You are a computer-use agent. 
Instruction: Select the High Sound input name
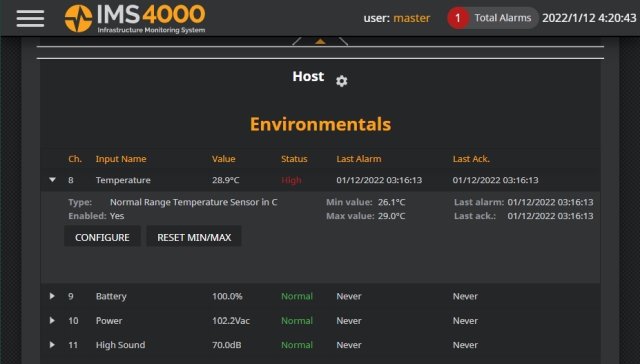point(120,345)
